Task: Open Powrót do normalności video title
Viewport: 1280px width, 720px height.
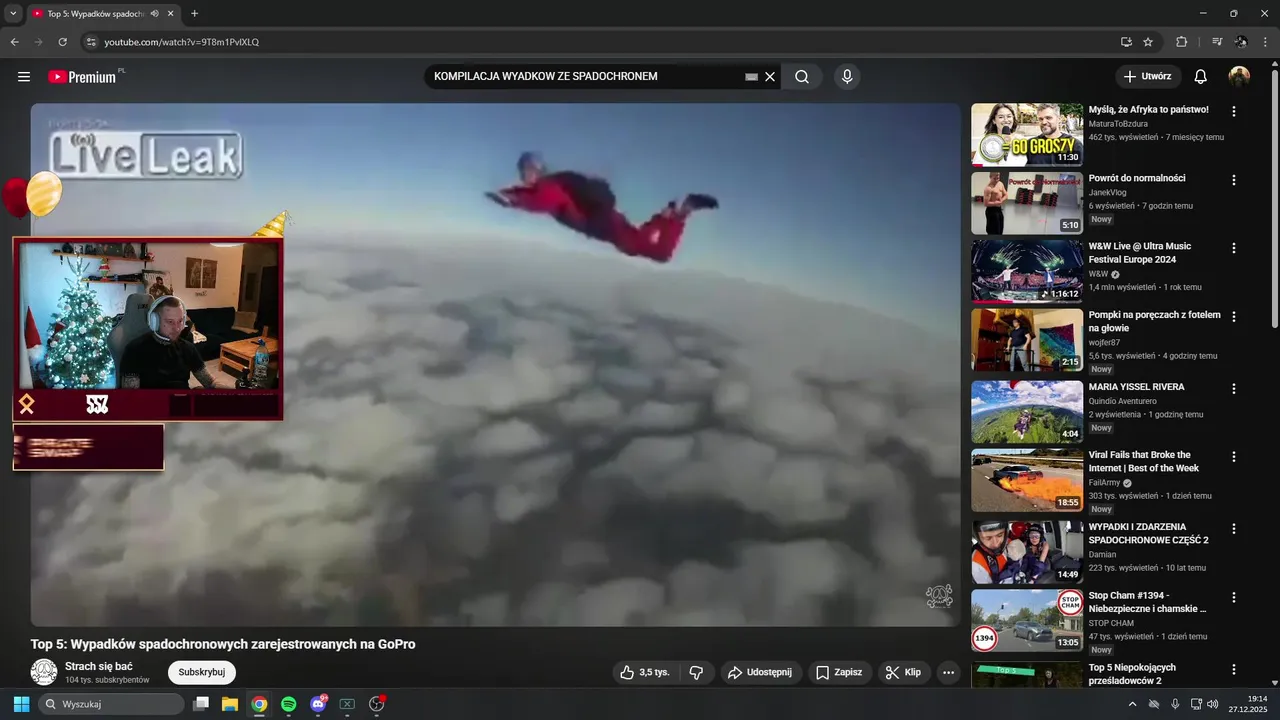Action: point(1137,178)
